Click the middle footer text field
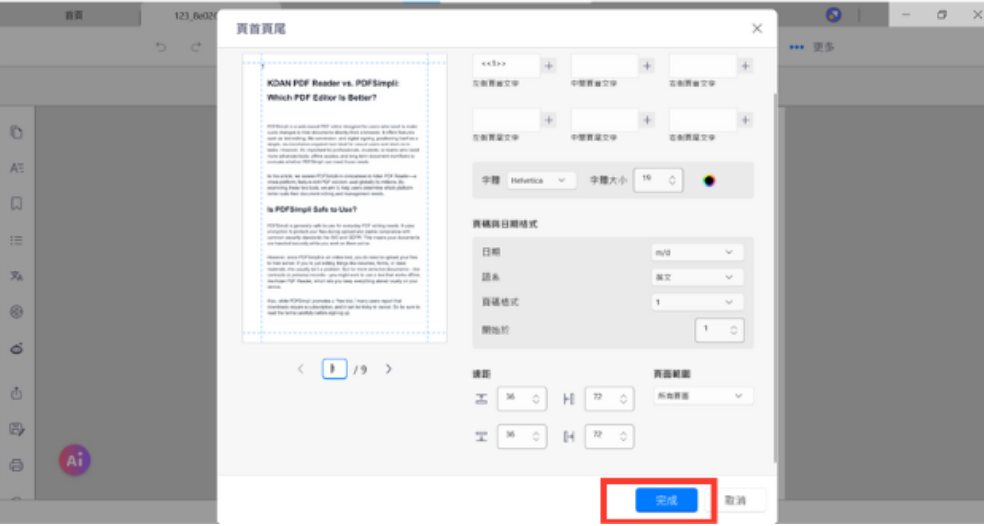984x526 pixels. click(604, 120)
